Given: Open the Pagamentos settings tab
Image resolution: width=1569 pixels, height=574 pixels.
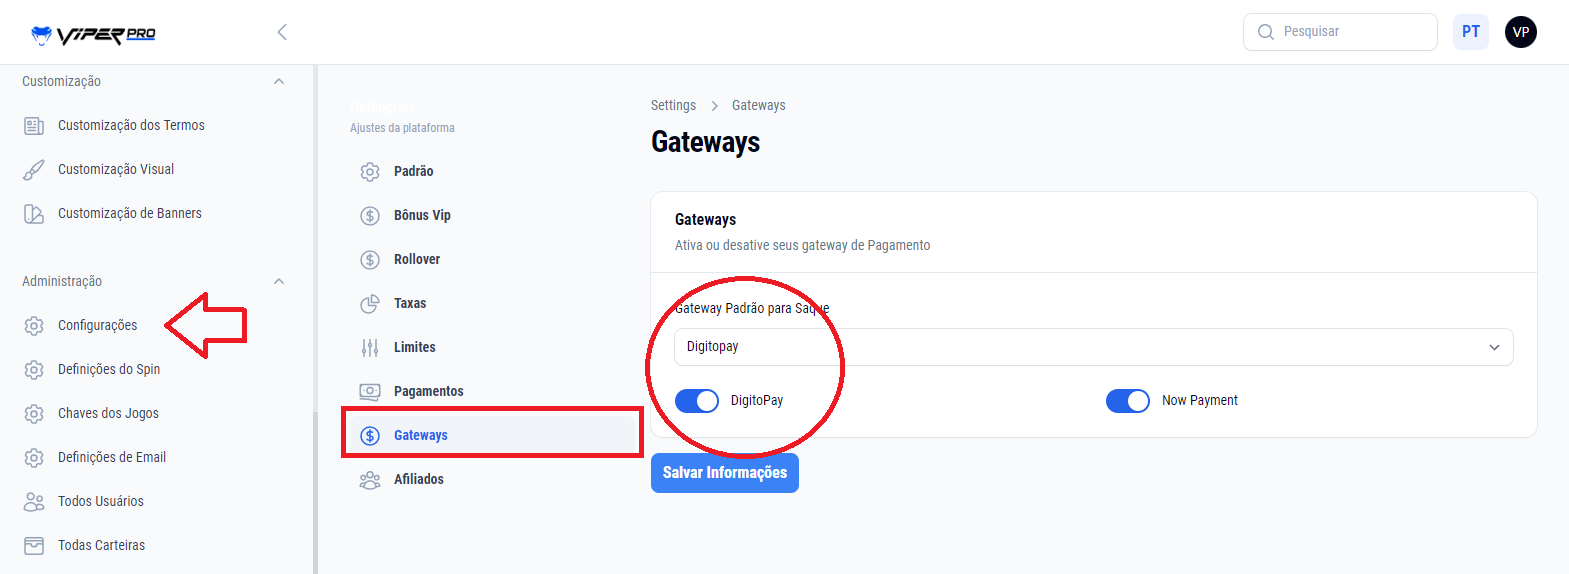Looking at the screenshot, I should tap(428, 392).
